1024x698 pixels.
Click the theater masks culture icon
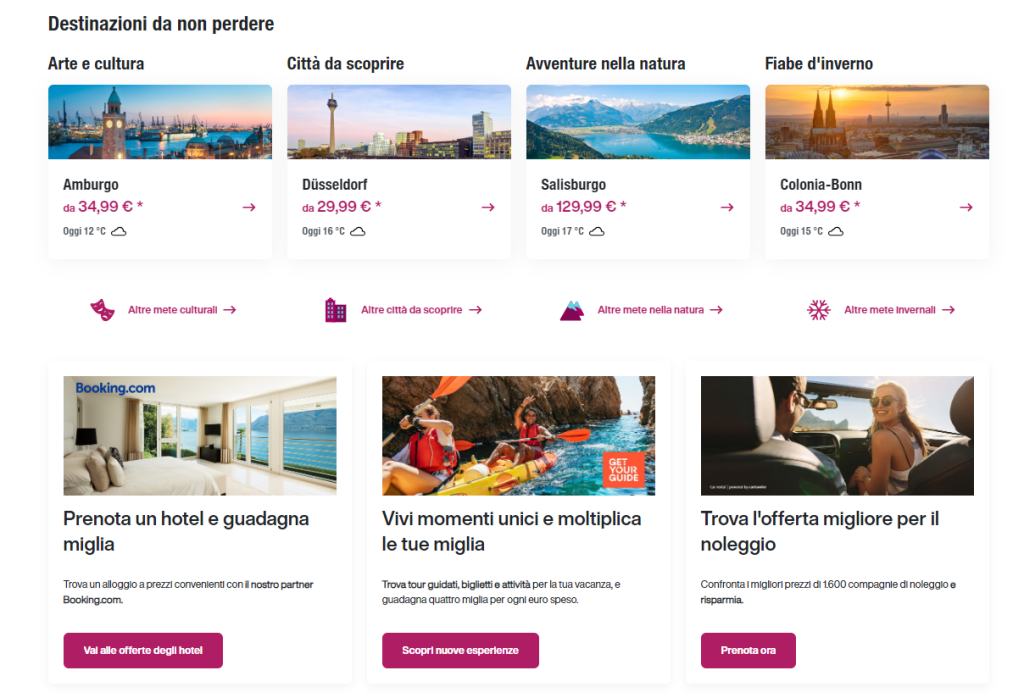tap(103, 310)
